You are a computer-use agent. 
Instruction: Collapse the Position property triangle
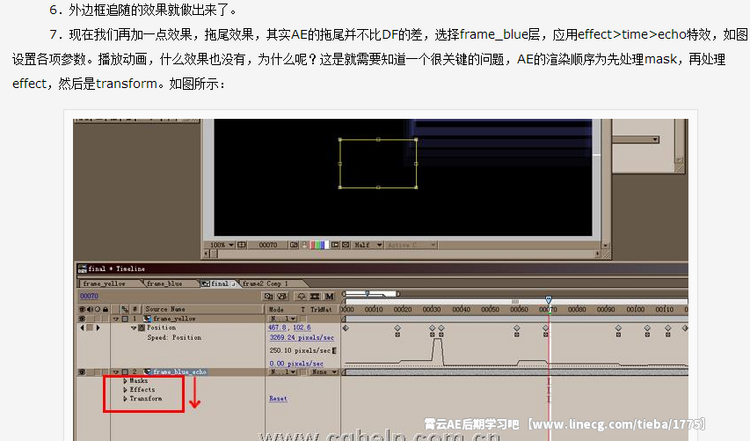(x=134, y=328)
